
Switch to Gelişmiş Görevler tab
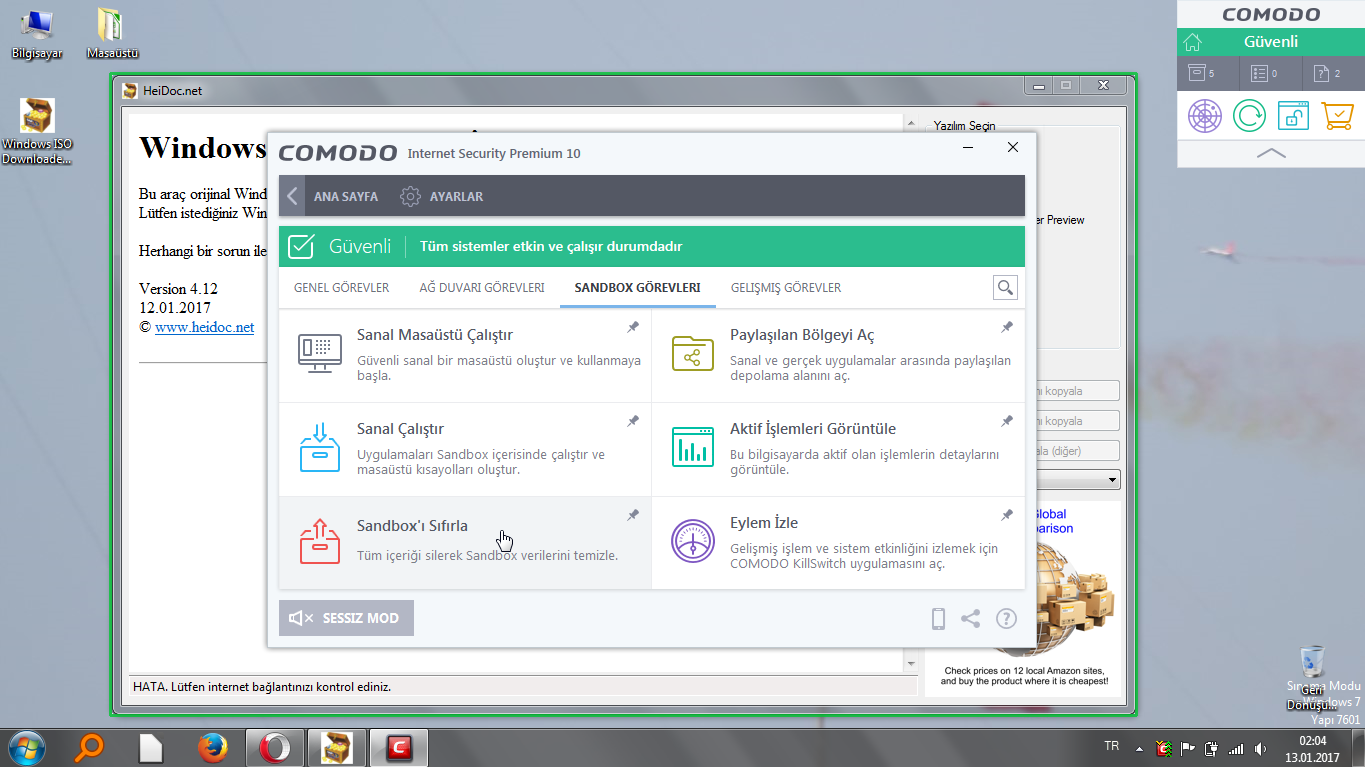[786, 288]
